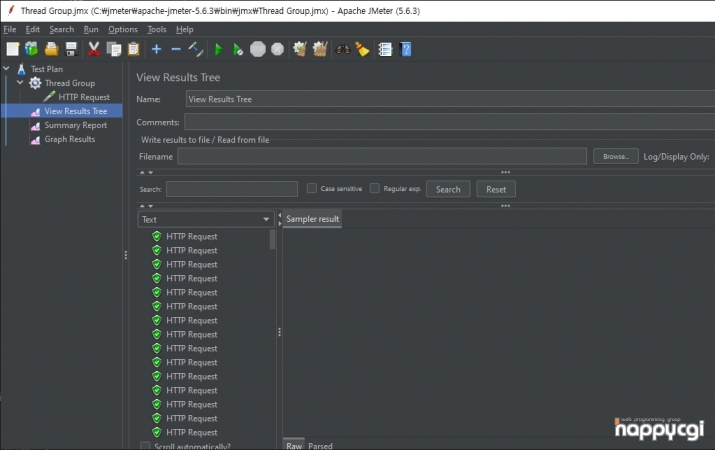The image size is (715, 450).
Task: Create a new test plan via toolbar
Action: (12, 49)
